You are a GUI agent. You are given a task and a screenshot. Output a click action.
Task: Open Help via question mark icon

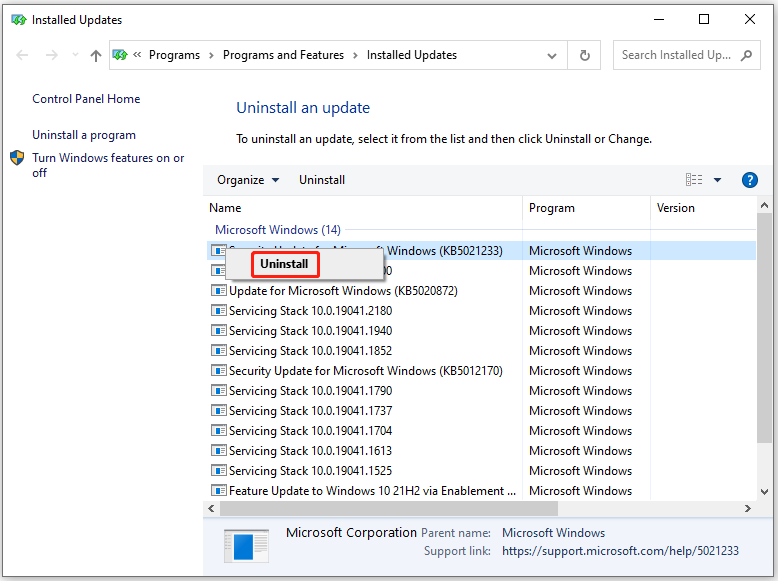[x=749, y=180]
